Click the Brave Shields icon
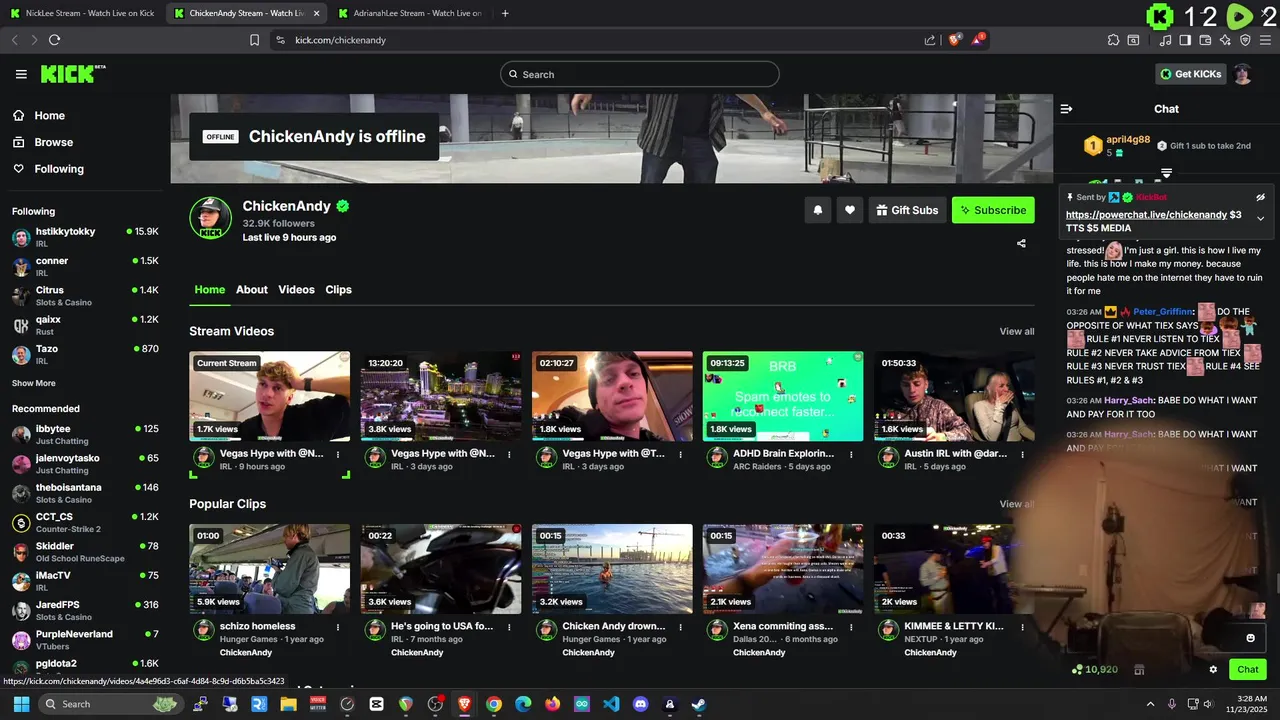Viewport: 1280px width, 720px height. coord(954,40)
